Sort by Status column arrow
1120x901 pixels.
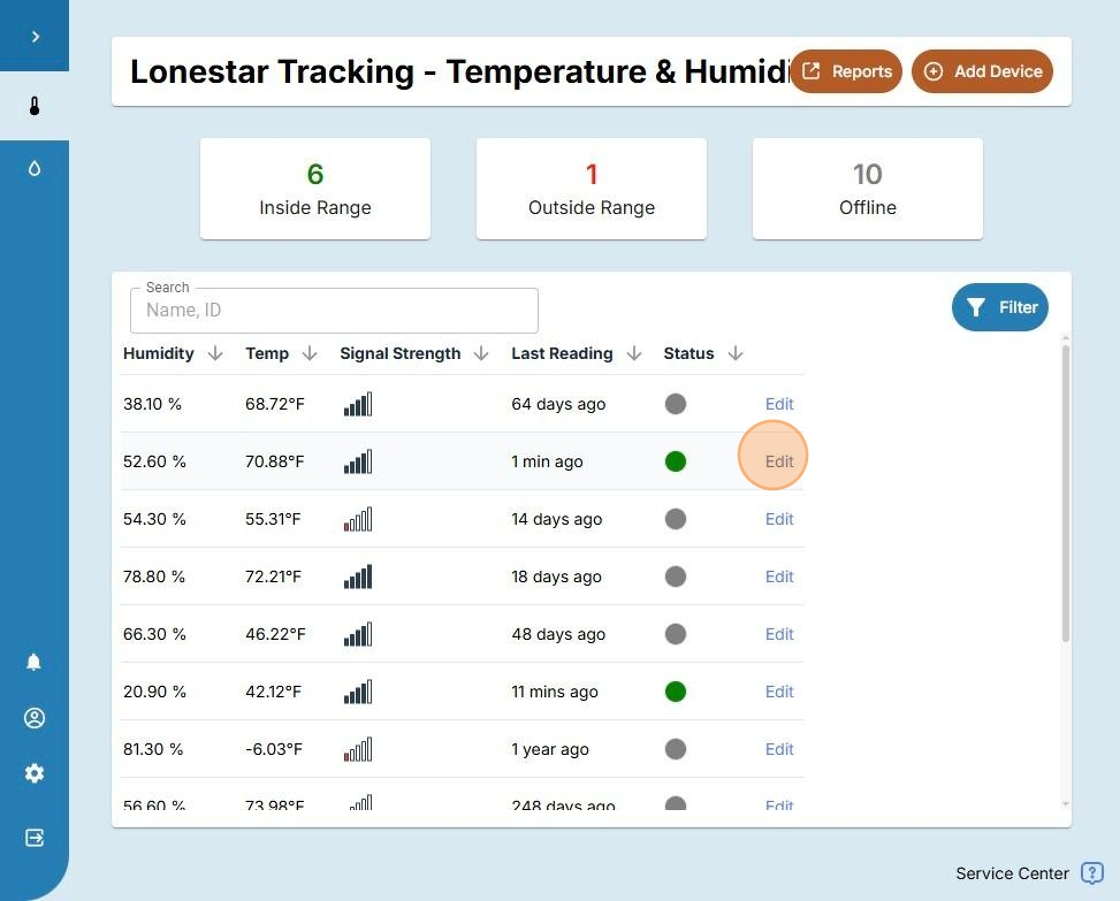pyautogui.click(x=736, y=354)
